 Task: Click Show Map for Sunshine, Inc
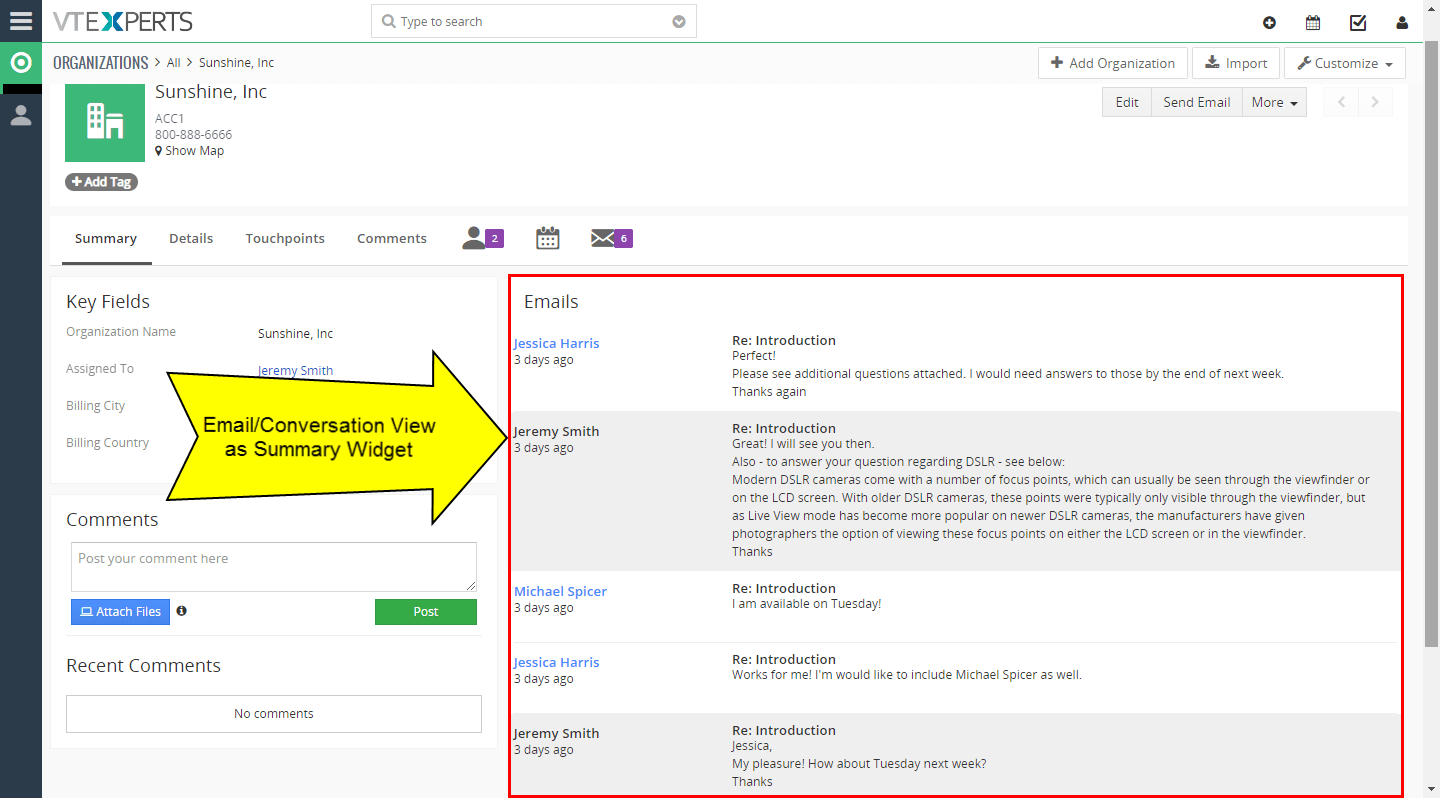click(x=189, y=150)
